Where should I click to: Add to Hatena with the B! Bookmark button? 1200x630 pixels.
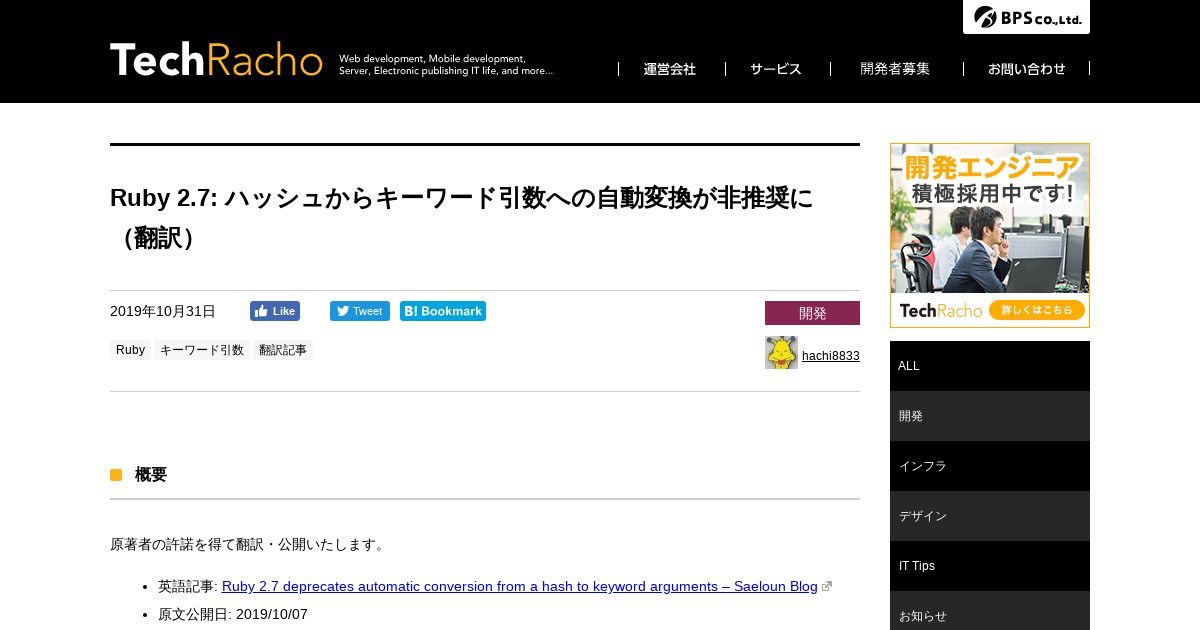point(443,311)
